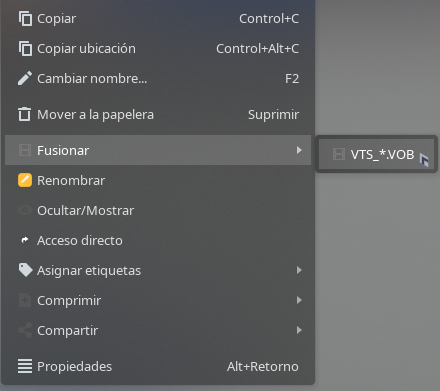
Task: Choose Mover a la papelera
Action: tap(158, 114)
